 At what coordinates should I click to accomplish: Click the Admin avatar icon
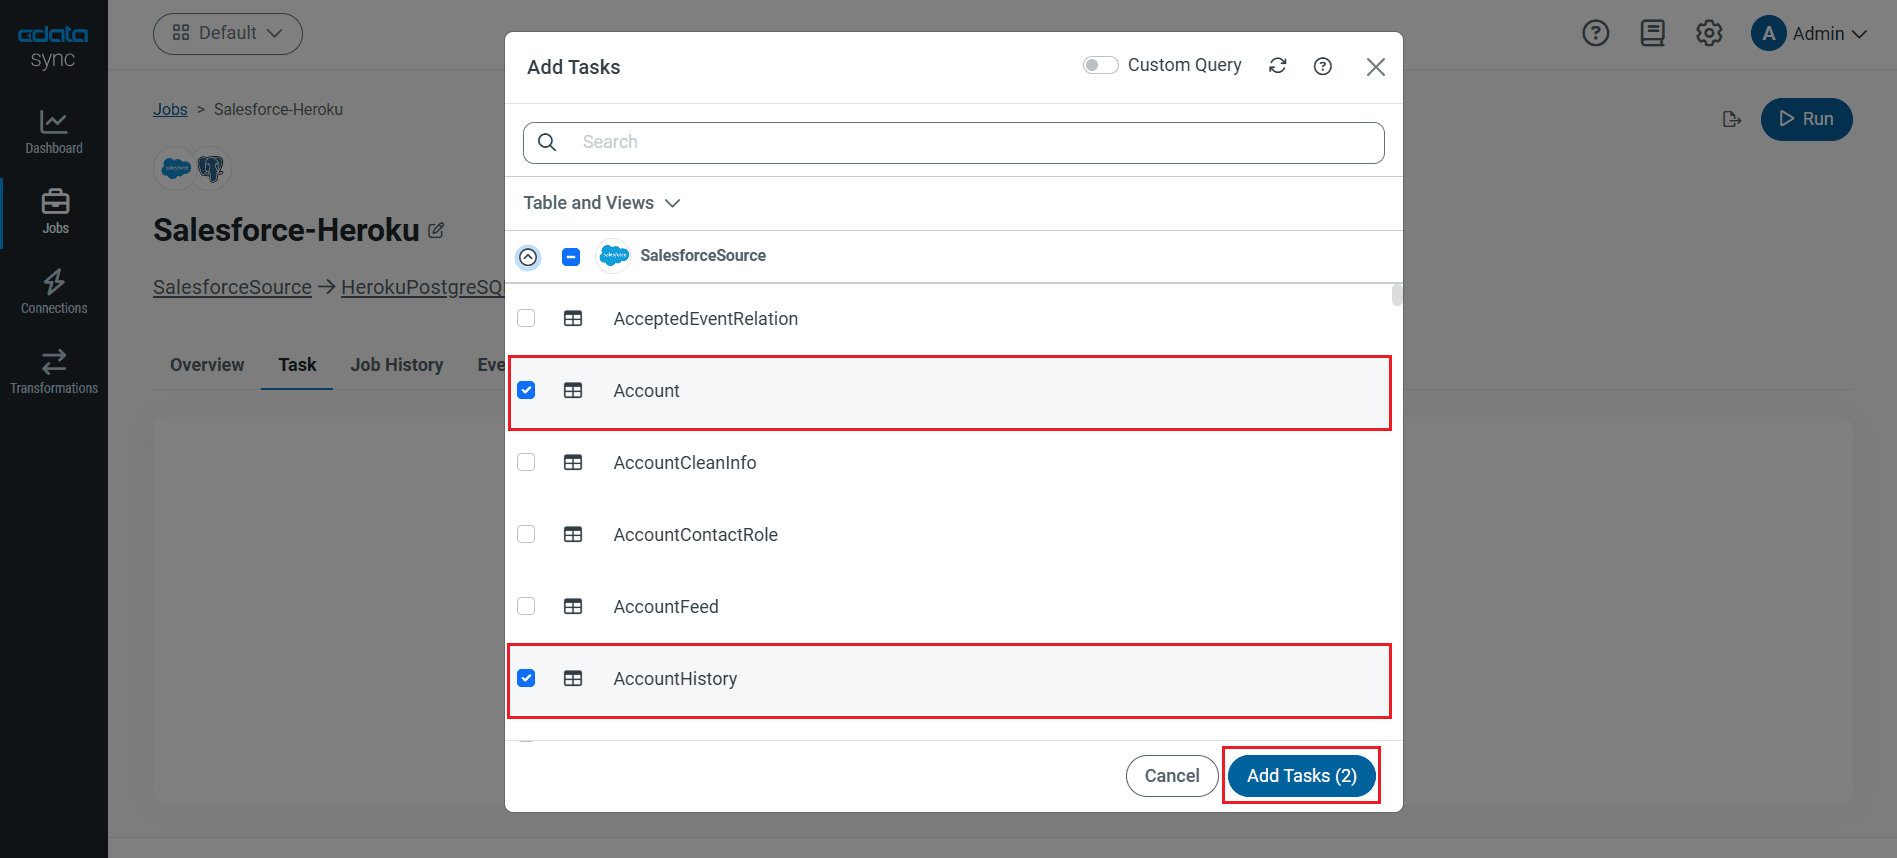click(1768, 33)
